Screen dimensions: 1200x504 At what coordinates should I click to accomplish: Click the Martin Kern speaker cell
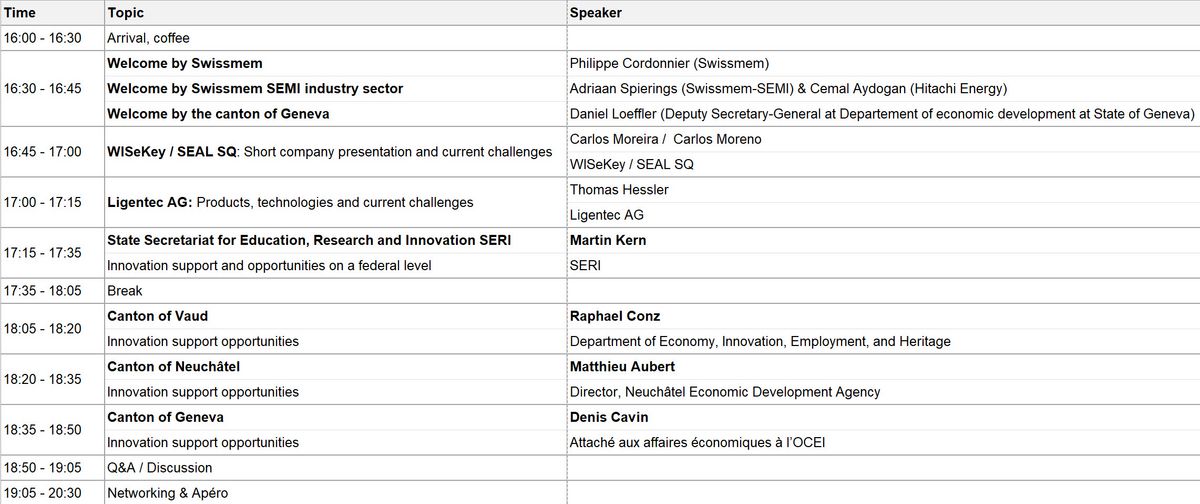point(608,240)
